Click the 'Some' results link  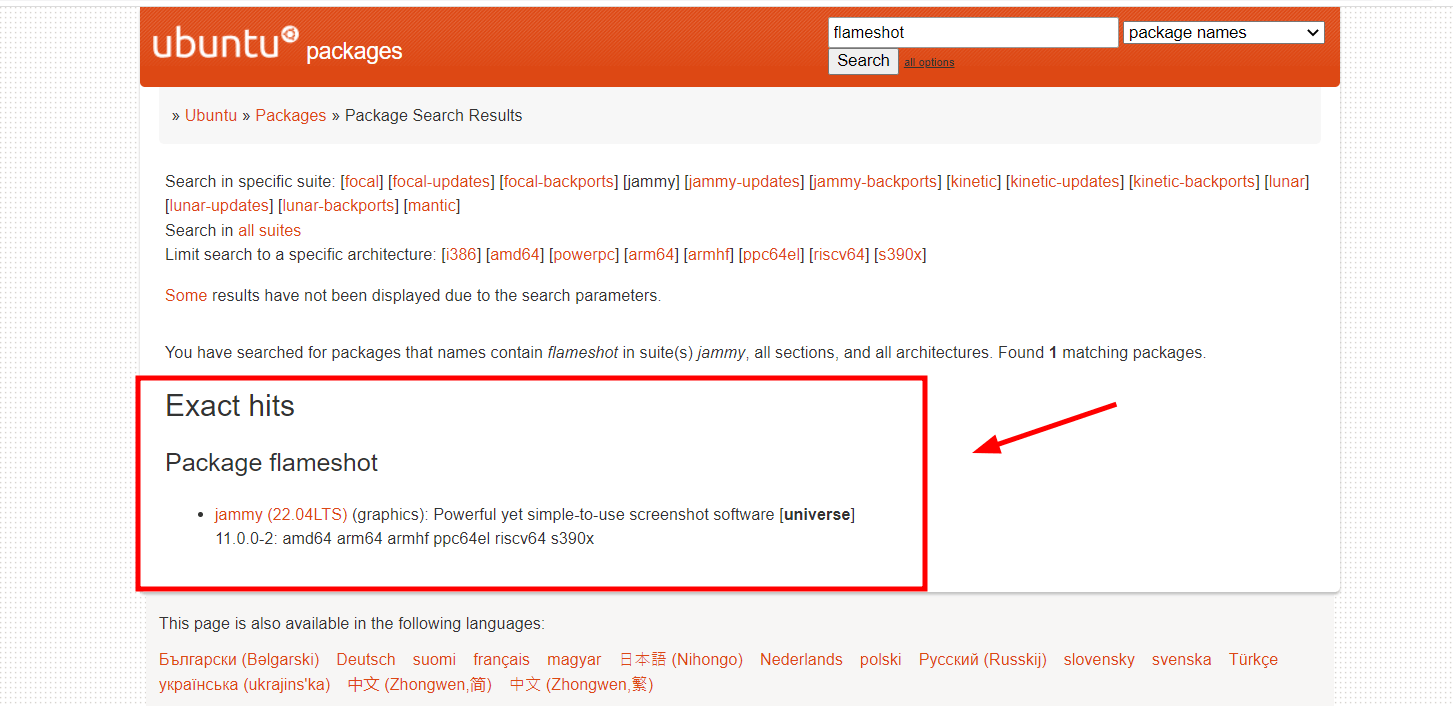coord(186,295)
